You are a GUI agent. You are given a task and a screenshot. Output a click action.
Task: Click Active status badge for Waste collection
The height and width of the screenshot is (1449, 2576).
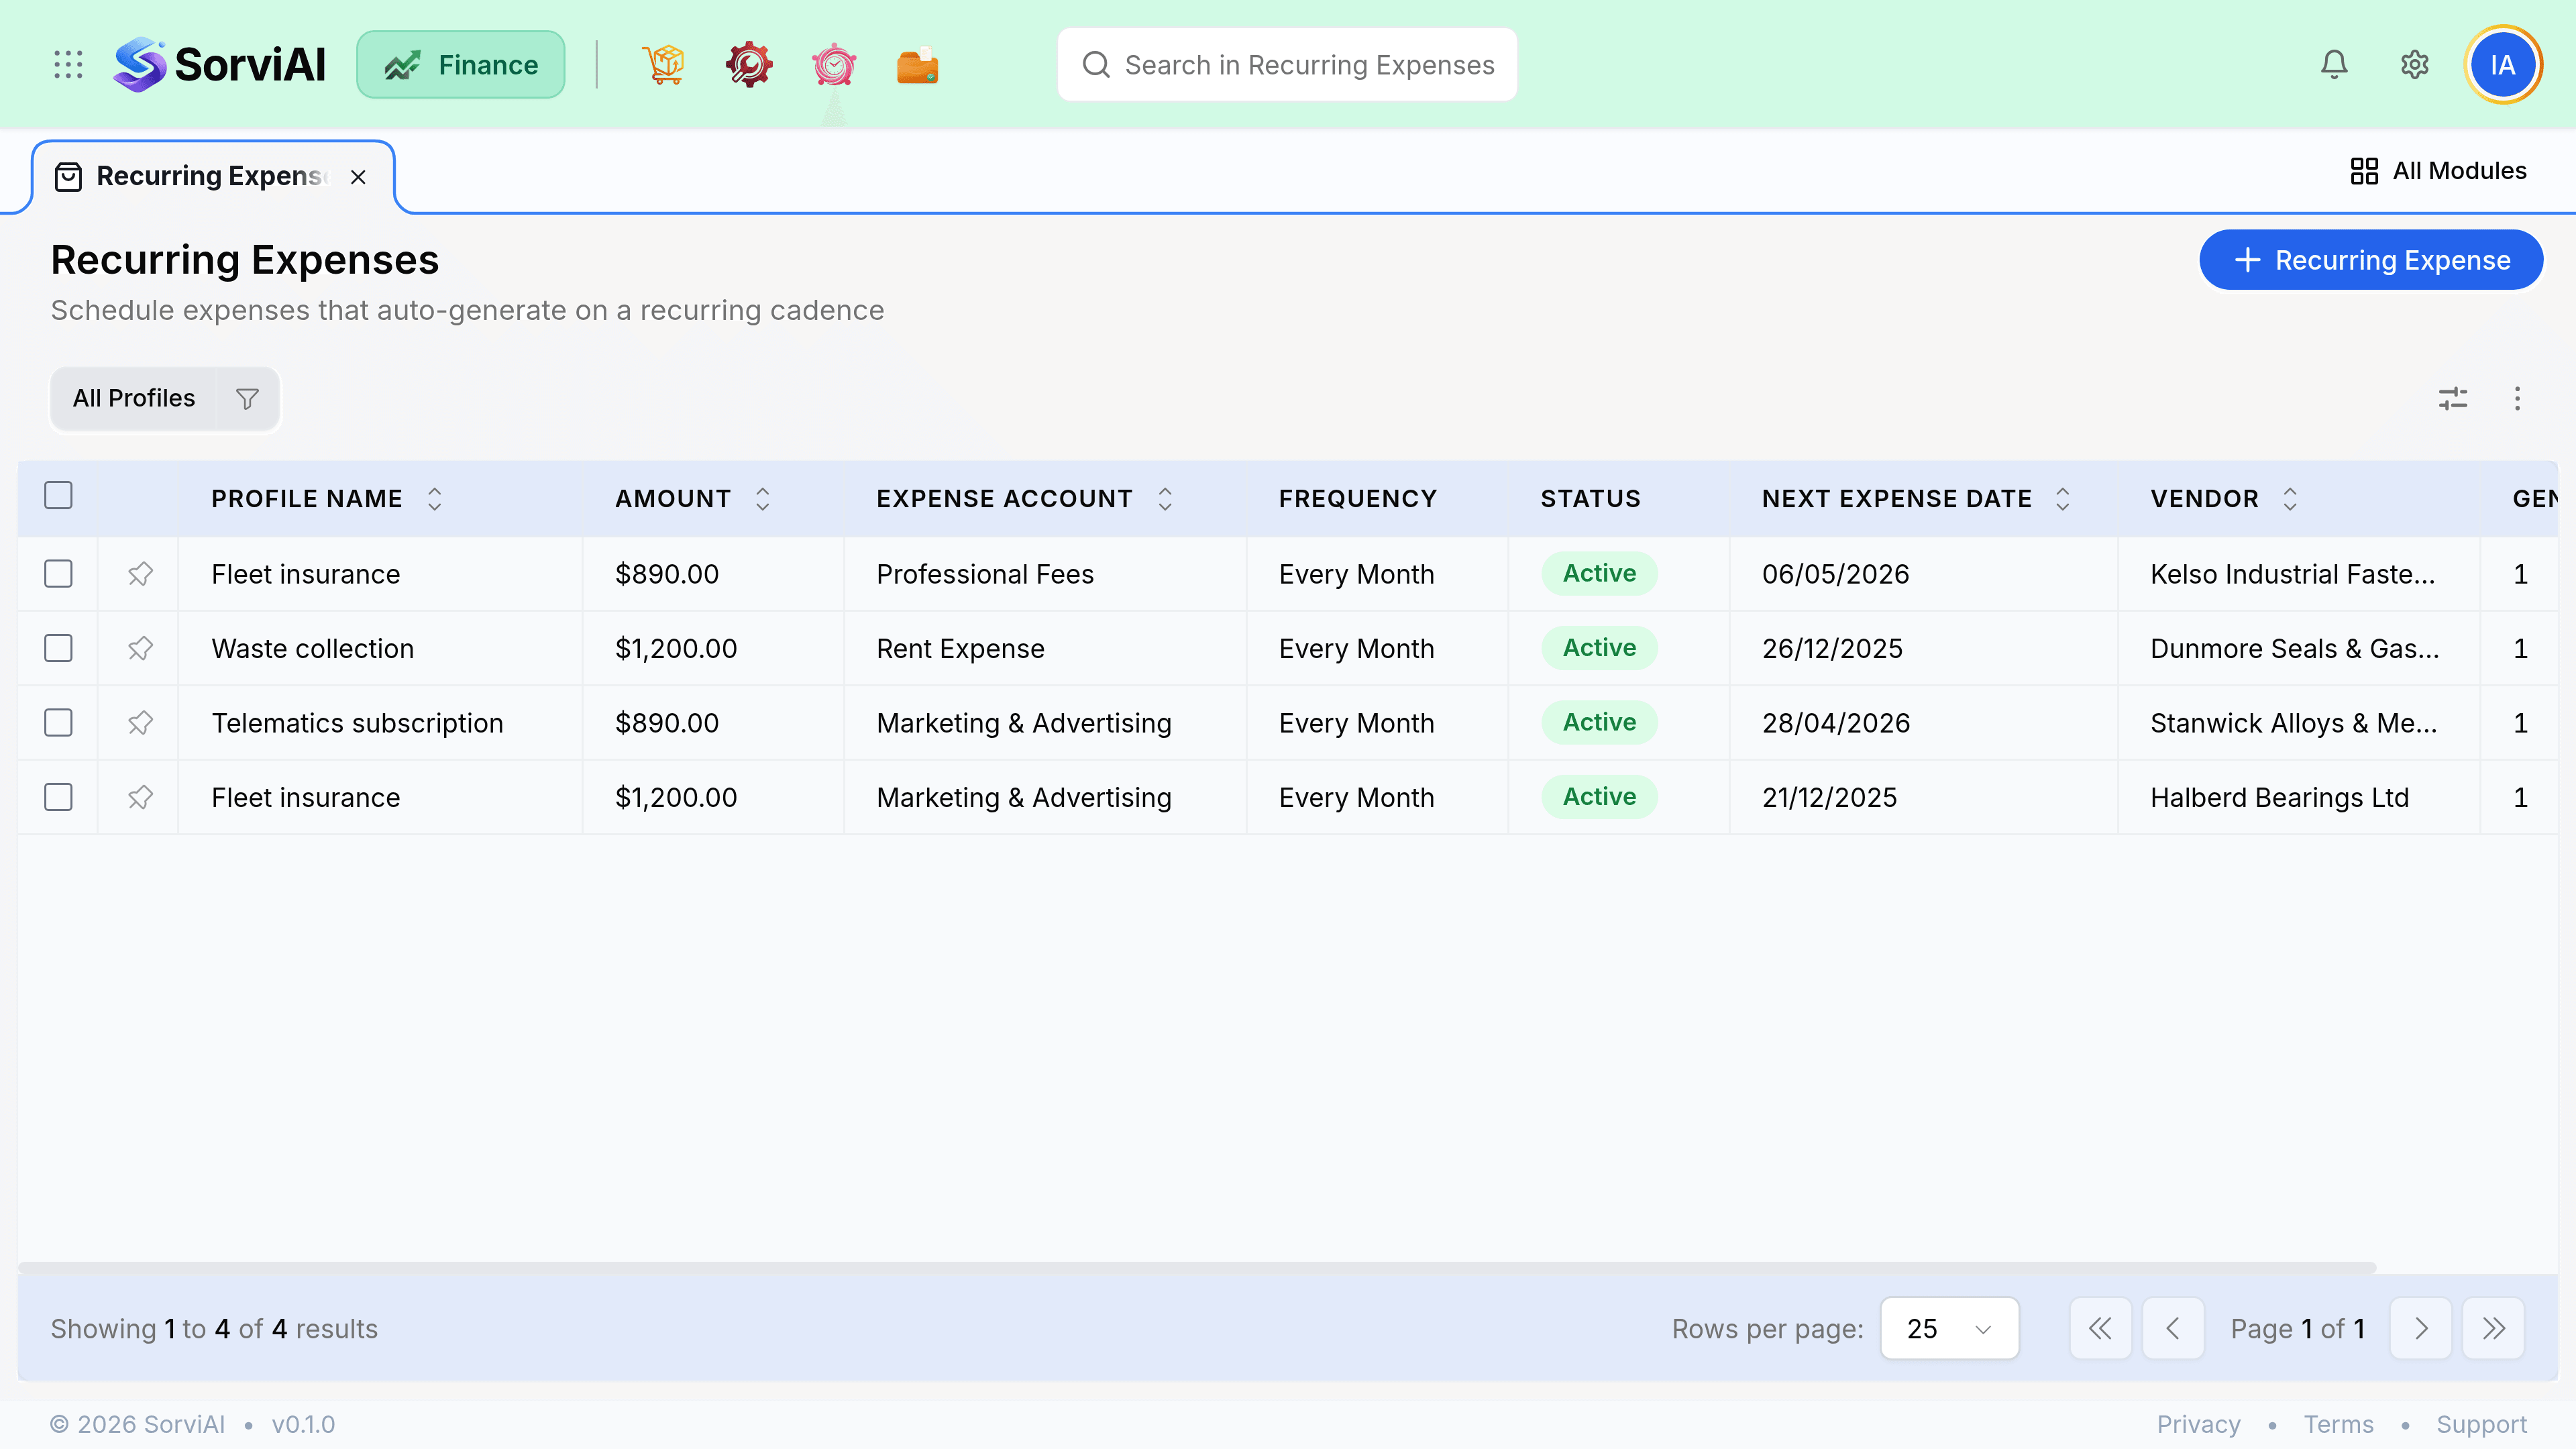[1599, 648]
